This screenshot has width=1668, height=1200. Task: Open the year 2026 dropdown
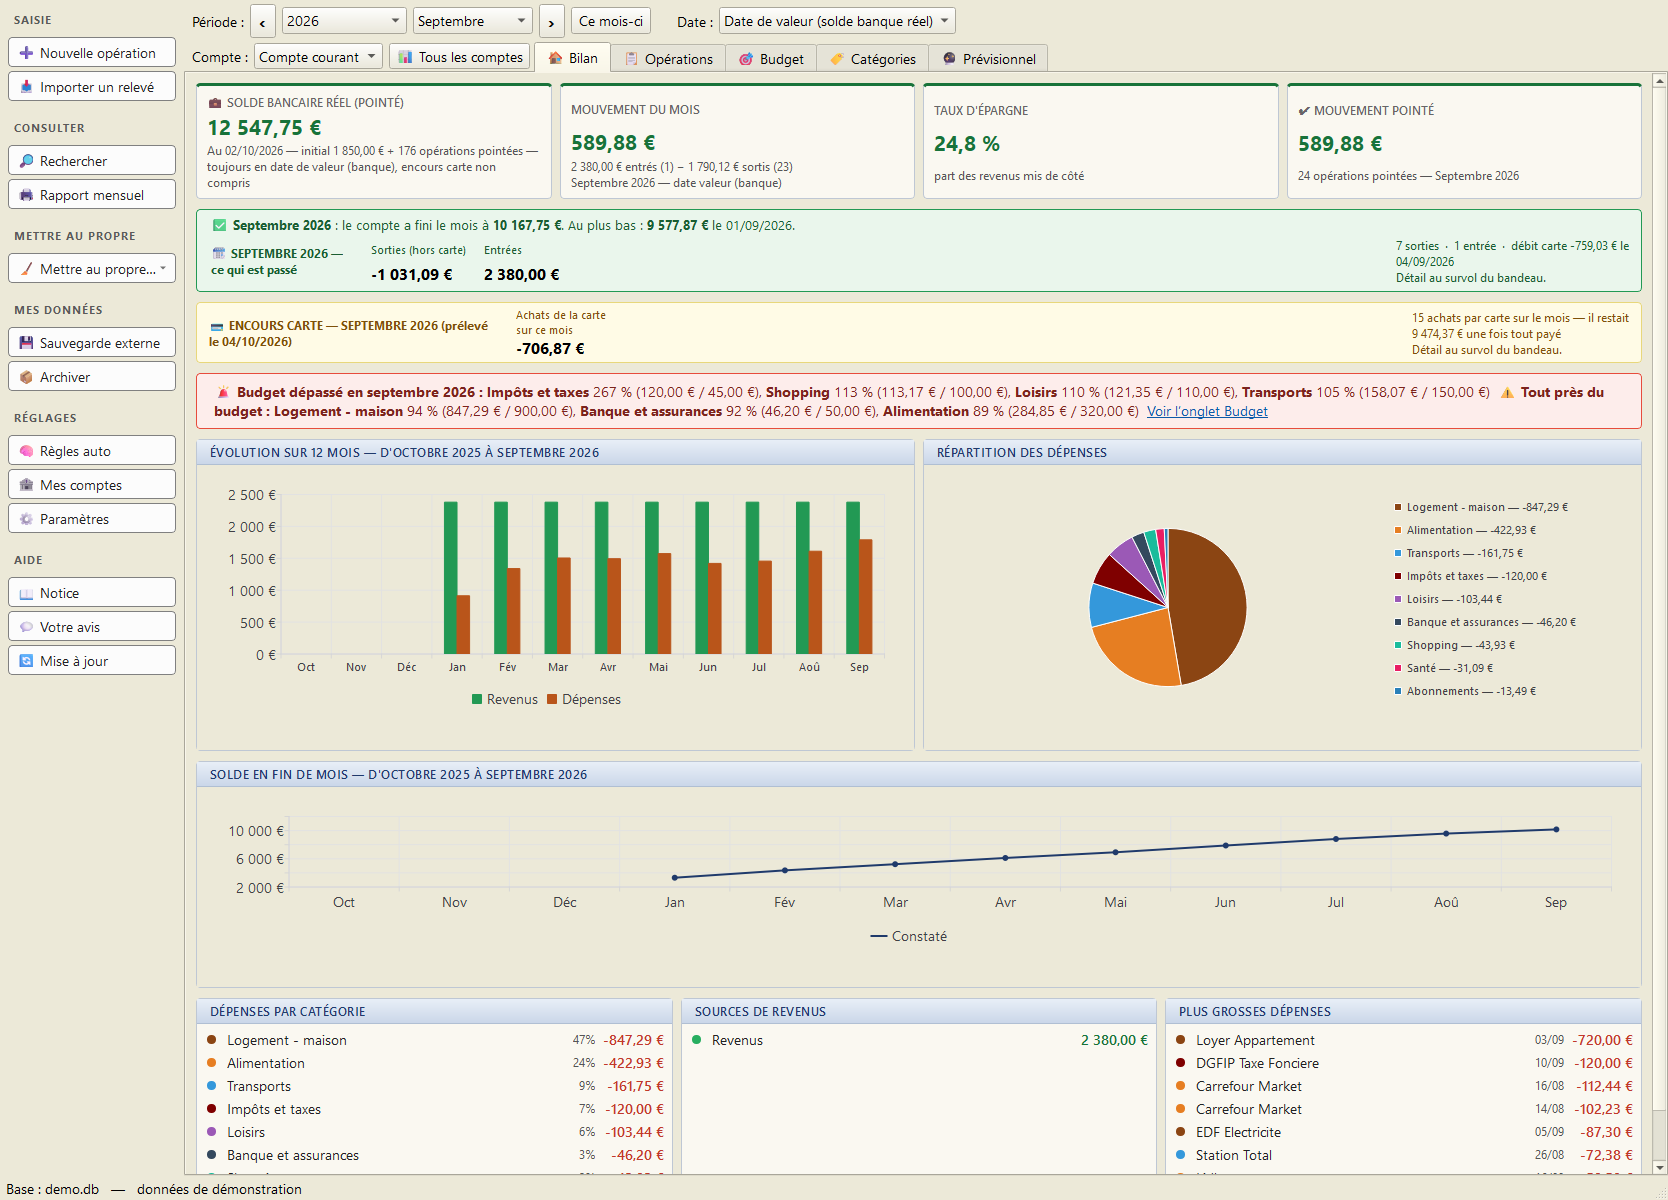coord(343,21)
